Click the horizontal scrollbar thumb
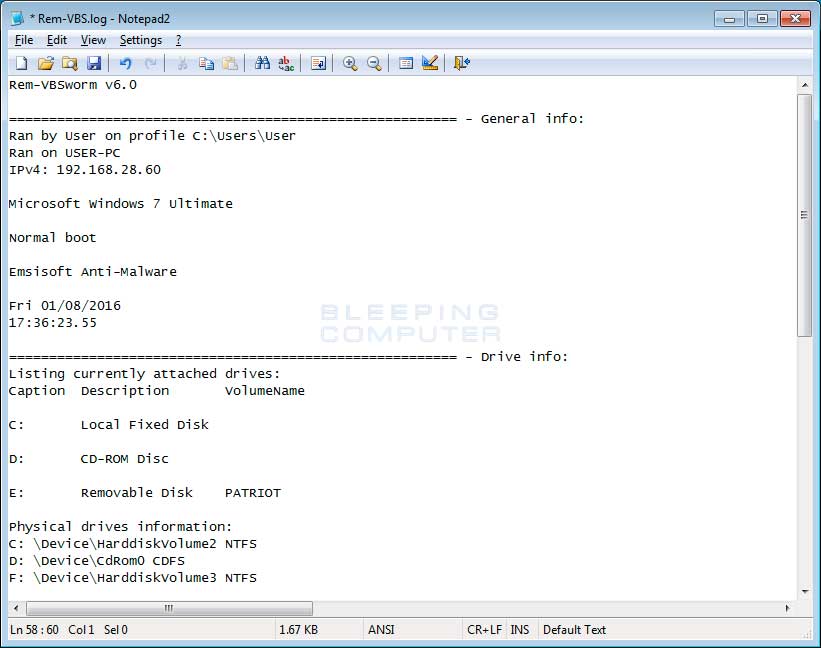This screenshot has width=821, height=648. tap(169, 608)
